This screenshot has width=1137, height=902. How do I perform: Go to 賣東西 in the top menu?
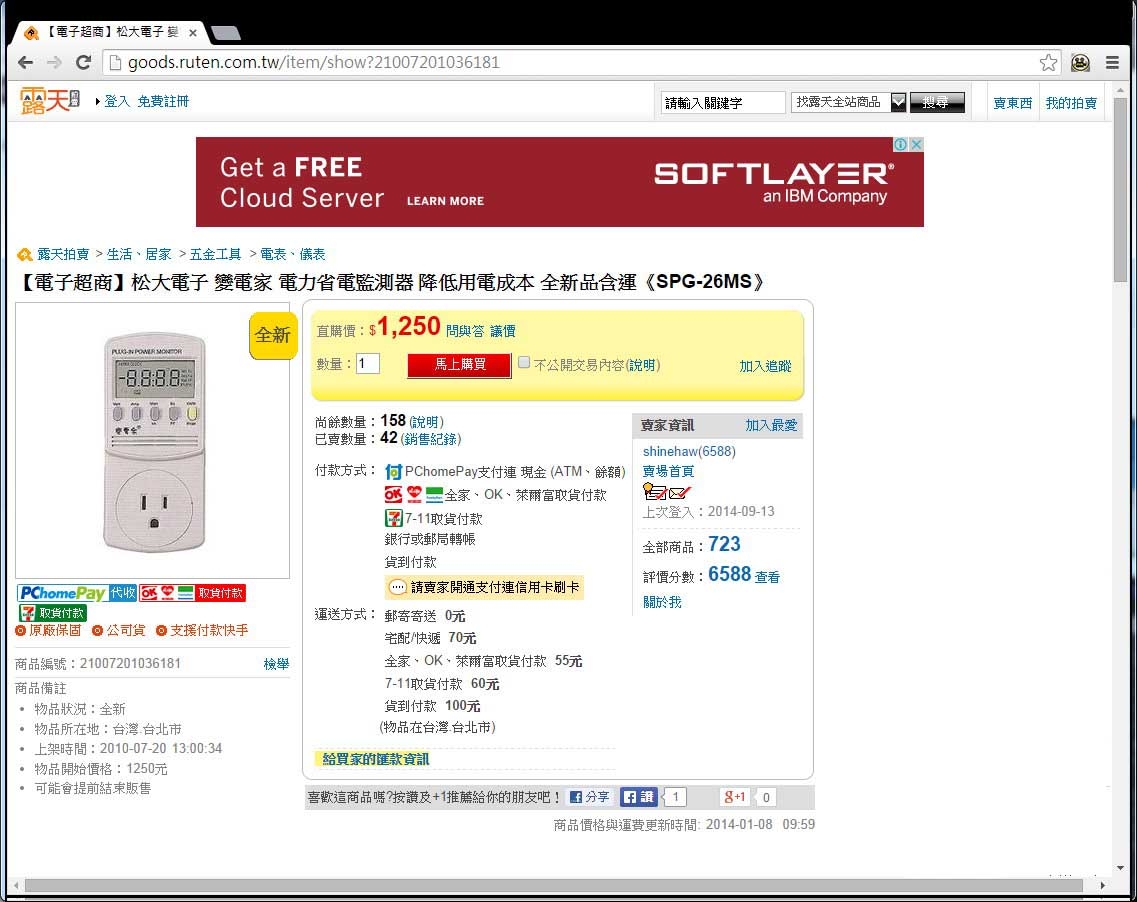(1012, 103)
